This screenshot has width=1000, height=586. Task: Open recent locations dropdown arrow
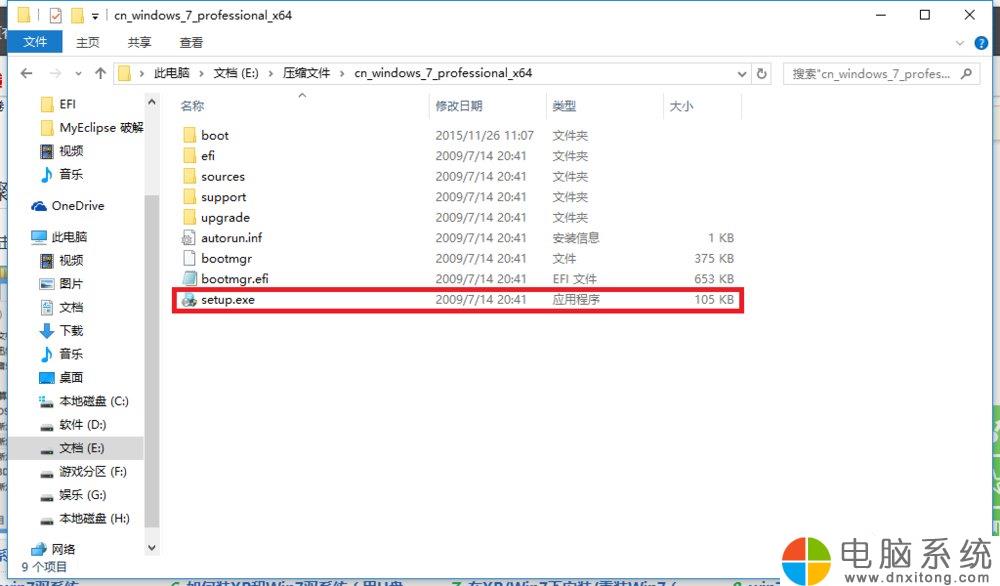(78, 73)
